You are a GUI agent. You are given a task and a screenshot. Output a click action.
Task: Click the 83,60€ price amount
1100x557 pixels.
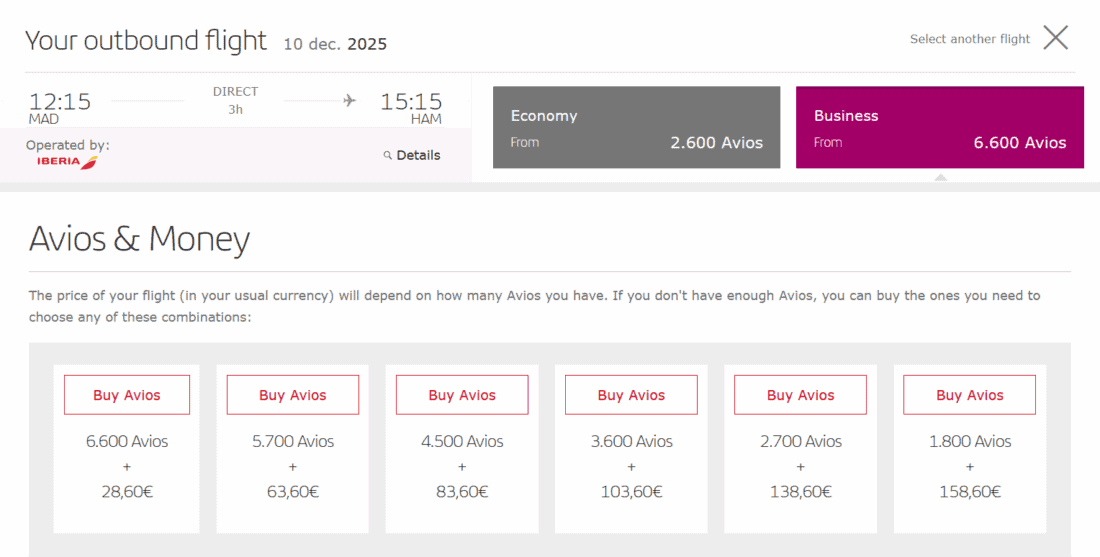(462, 492)
